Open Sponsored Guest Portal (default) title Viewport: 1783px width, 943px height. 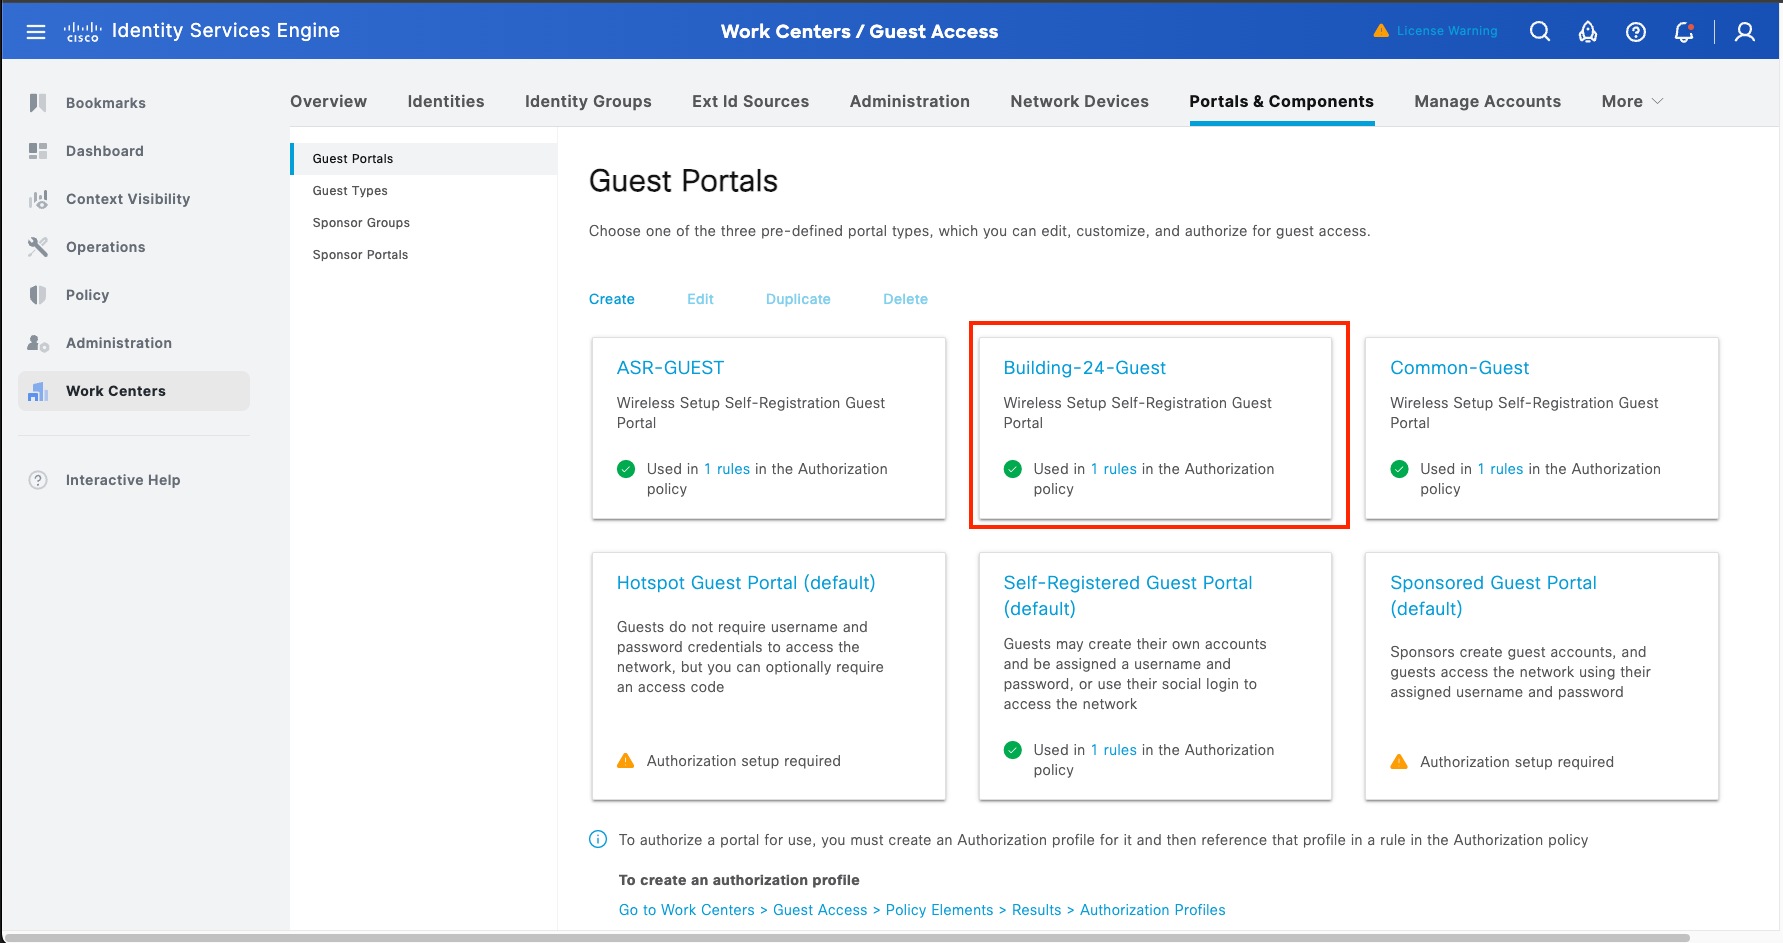[x=1494, y=596]
